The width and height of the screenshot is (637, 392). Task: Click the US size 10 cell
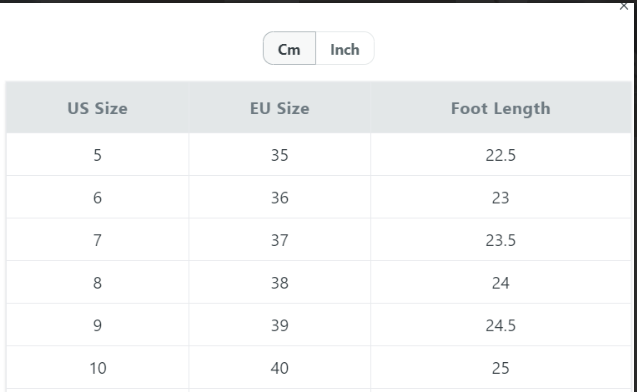pos(98,368)
